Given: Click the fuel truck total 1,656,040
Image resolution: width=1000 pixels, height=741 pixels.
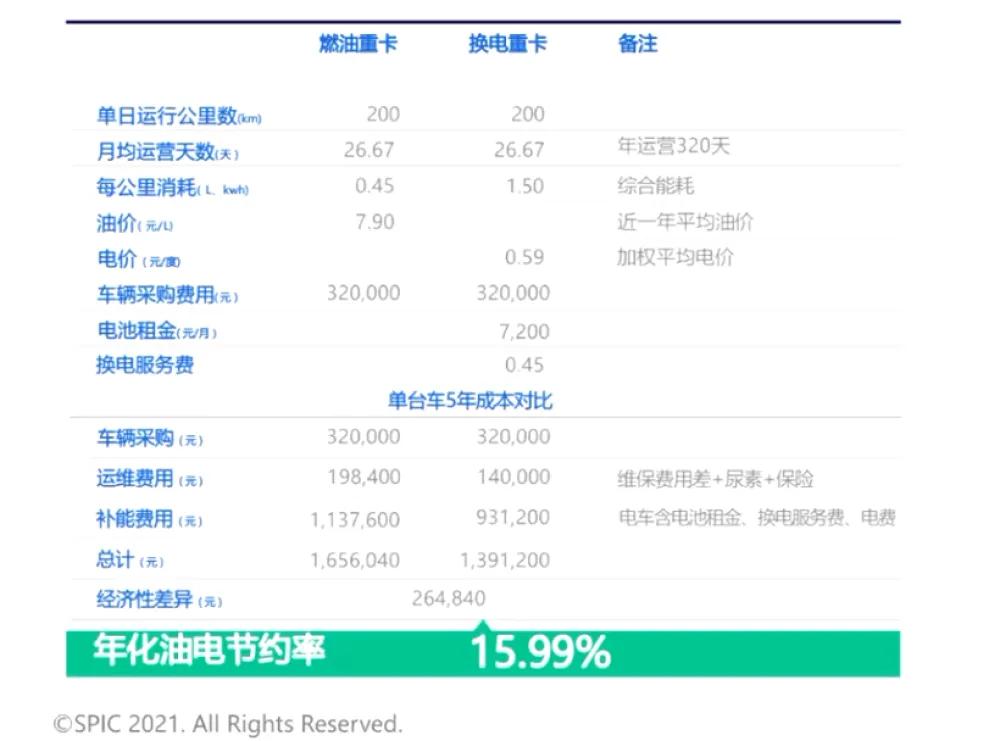Looking at the screenshot, I should point(355,560).
